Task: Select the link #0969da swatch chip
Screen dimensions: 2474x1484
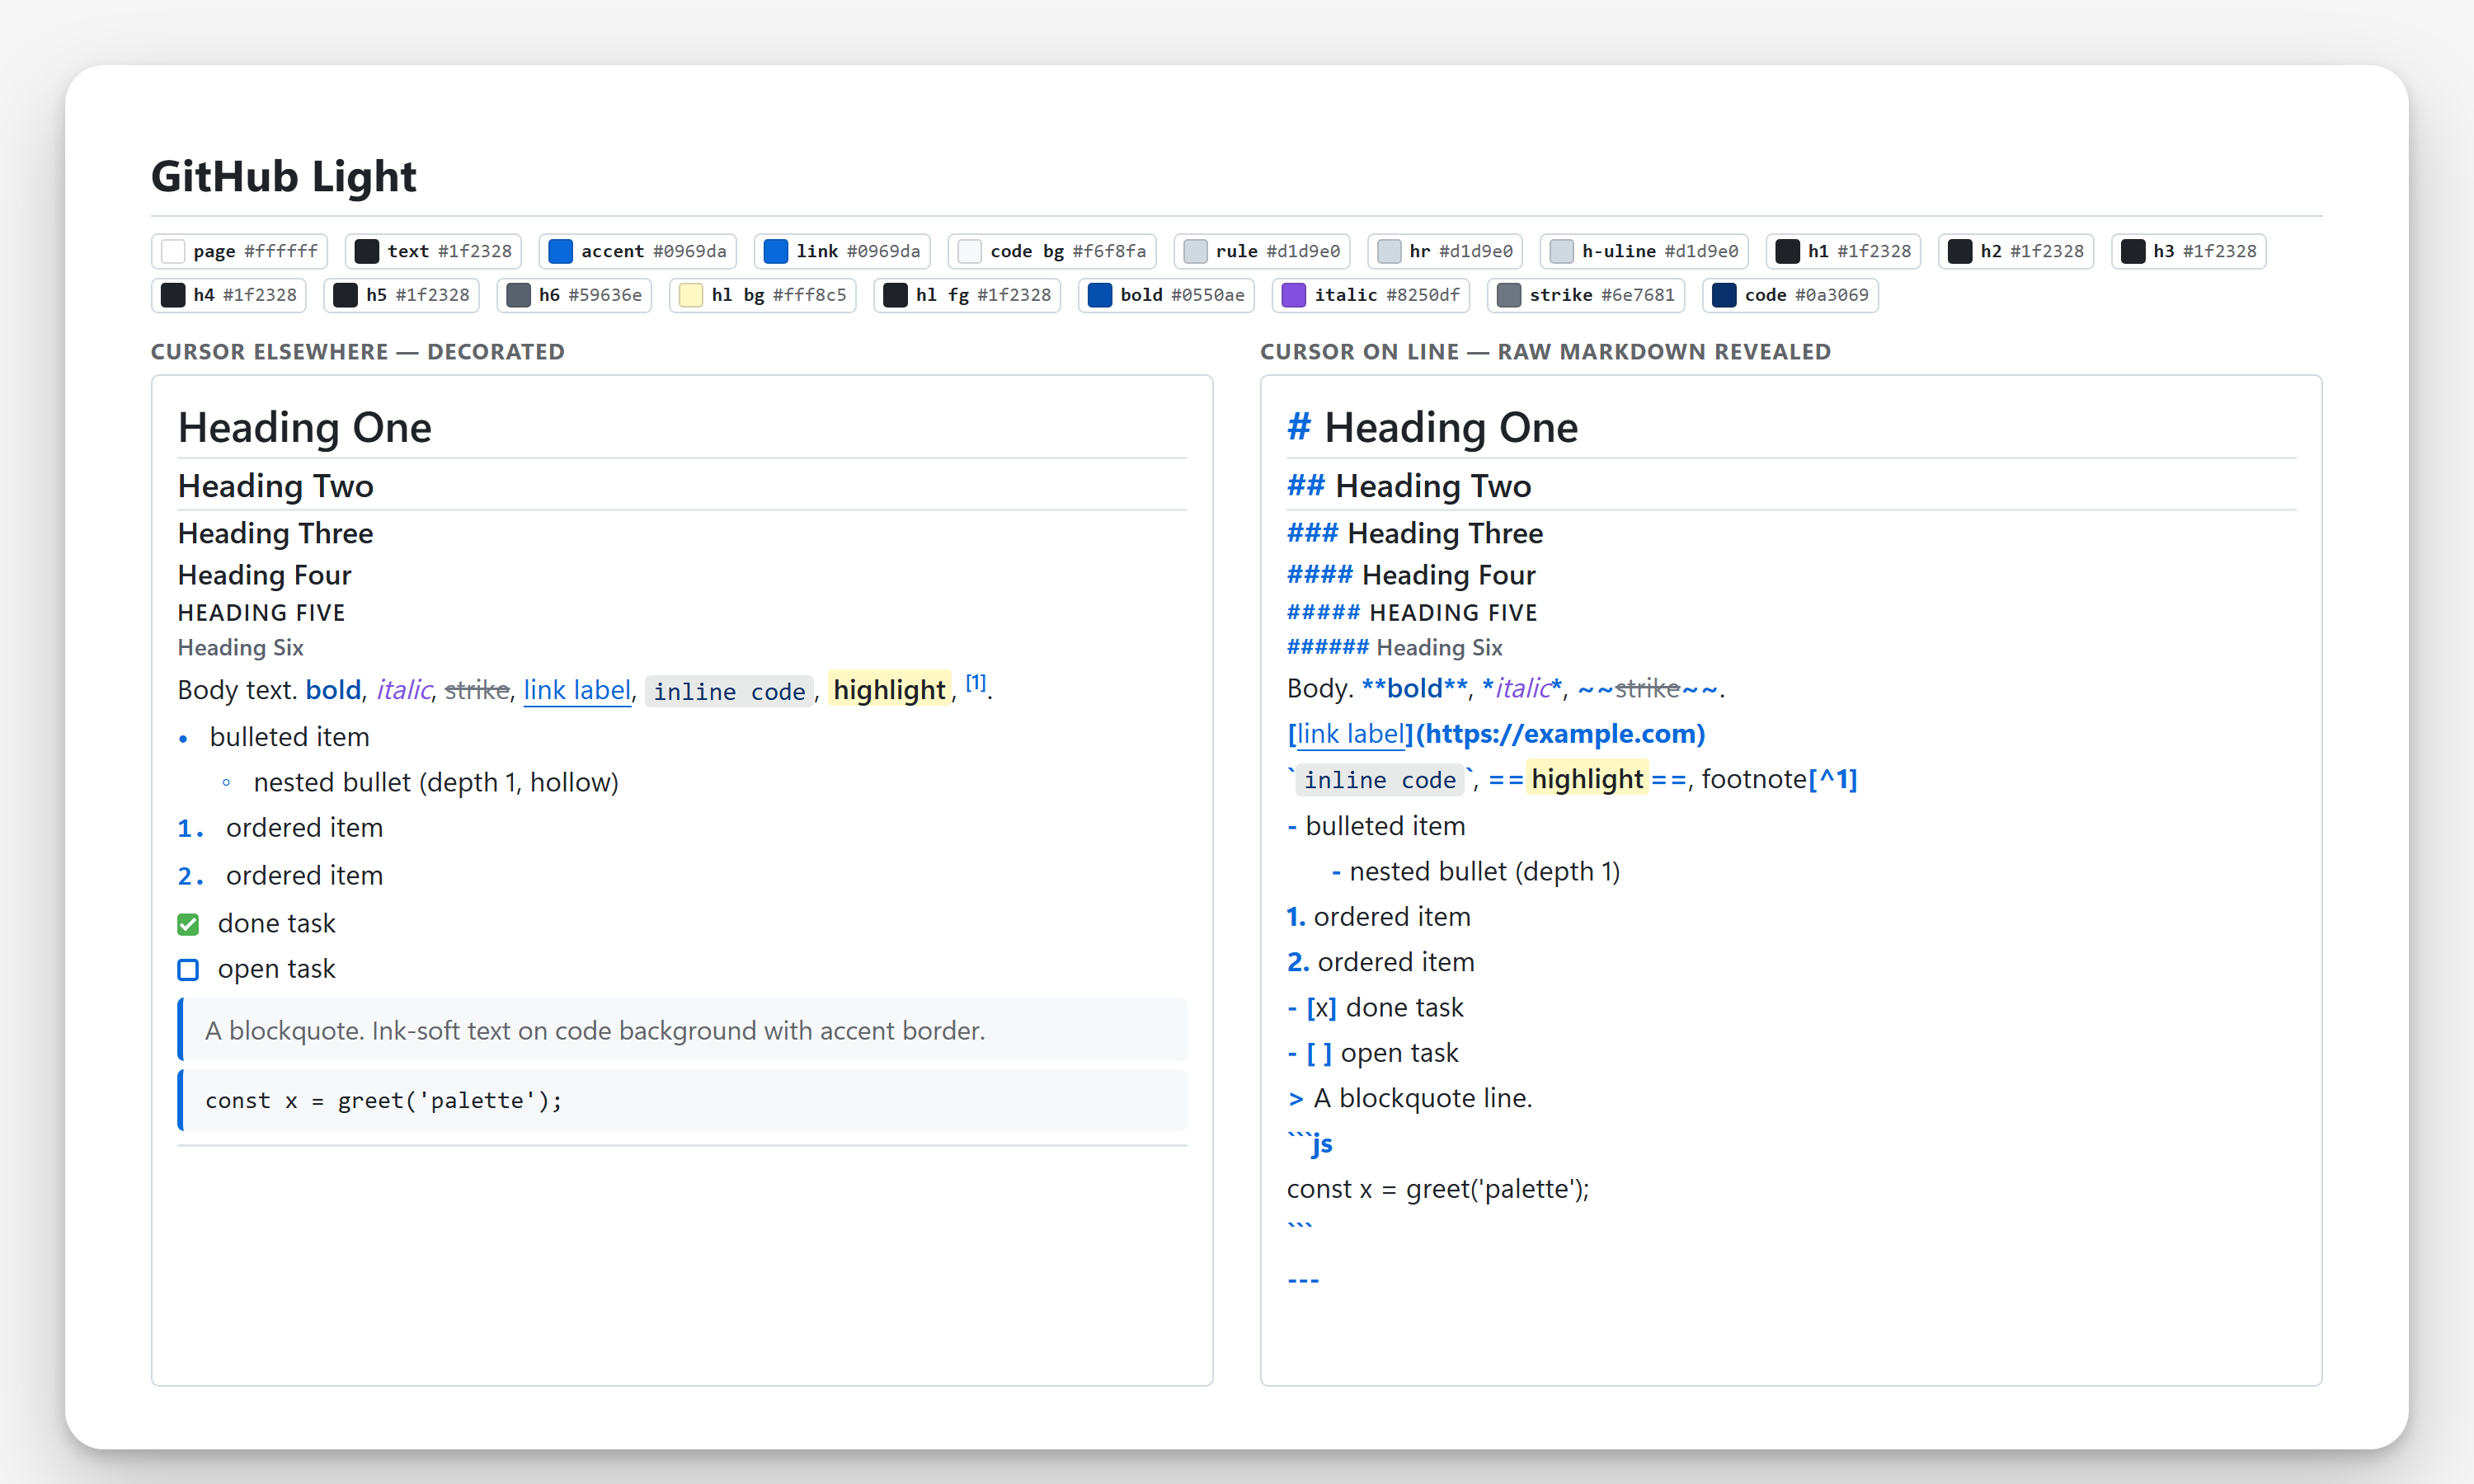Action: (842, 251)
